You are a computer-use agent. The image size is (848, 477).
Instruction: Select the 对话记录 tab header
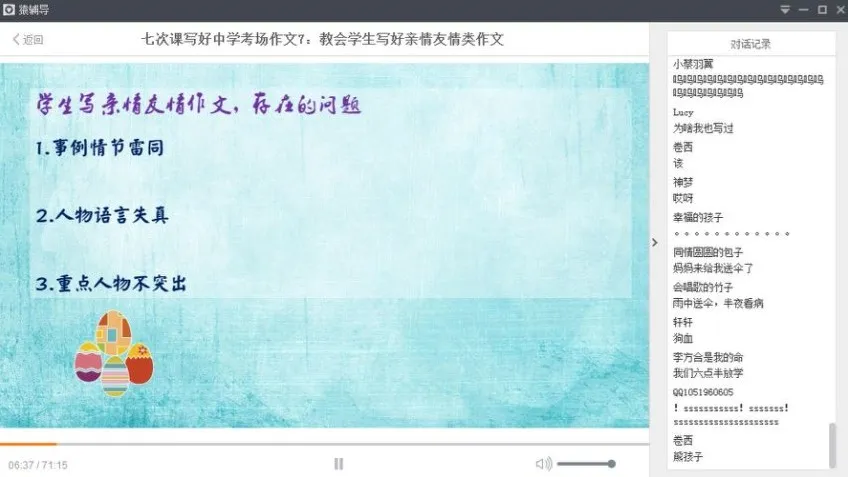(x=750, y=44)
